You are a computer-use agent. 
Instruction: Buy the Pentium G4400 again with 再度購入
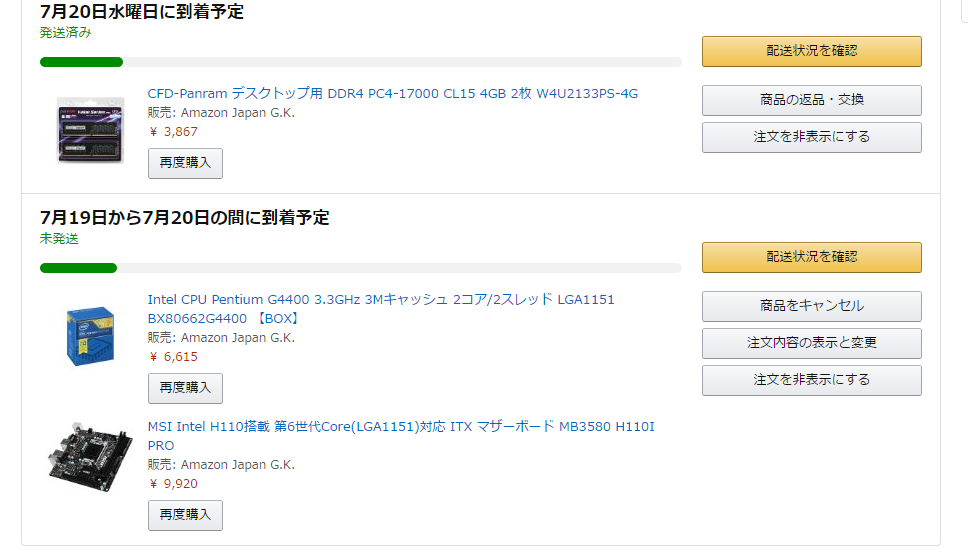tap(185, 388)
